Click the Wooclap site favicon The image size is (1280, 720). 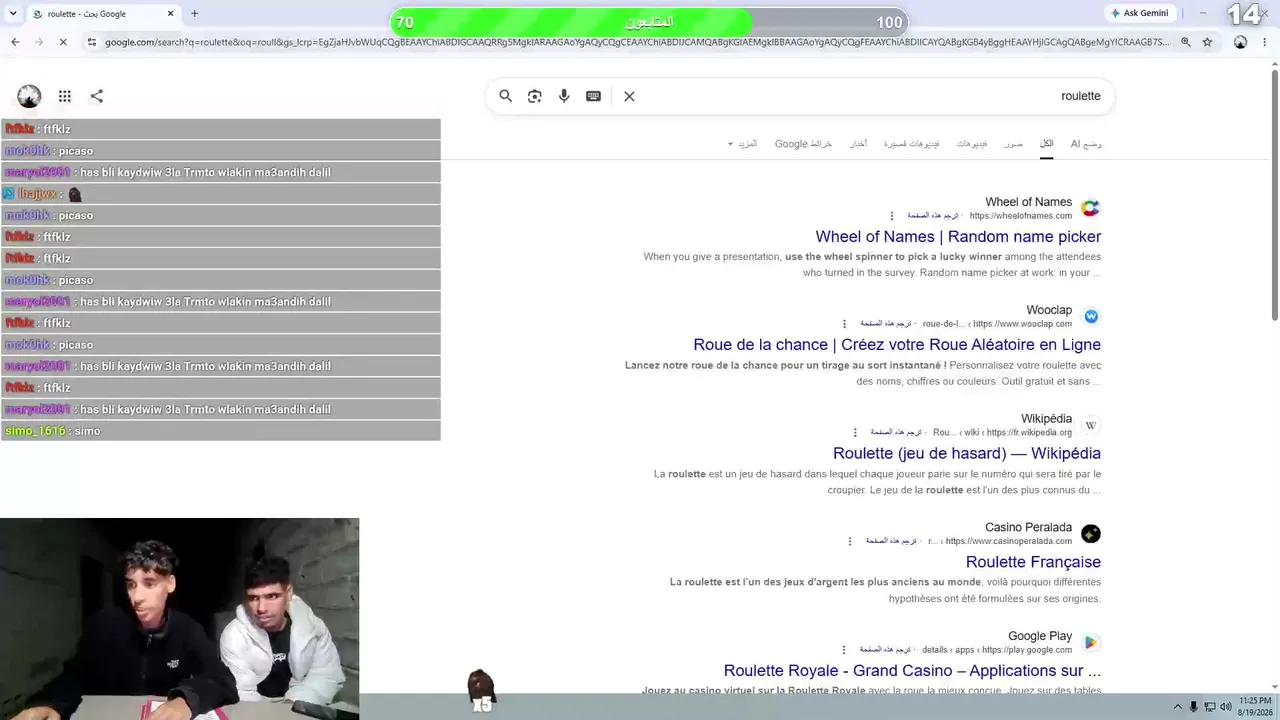(1091, 316)
